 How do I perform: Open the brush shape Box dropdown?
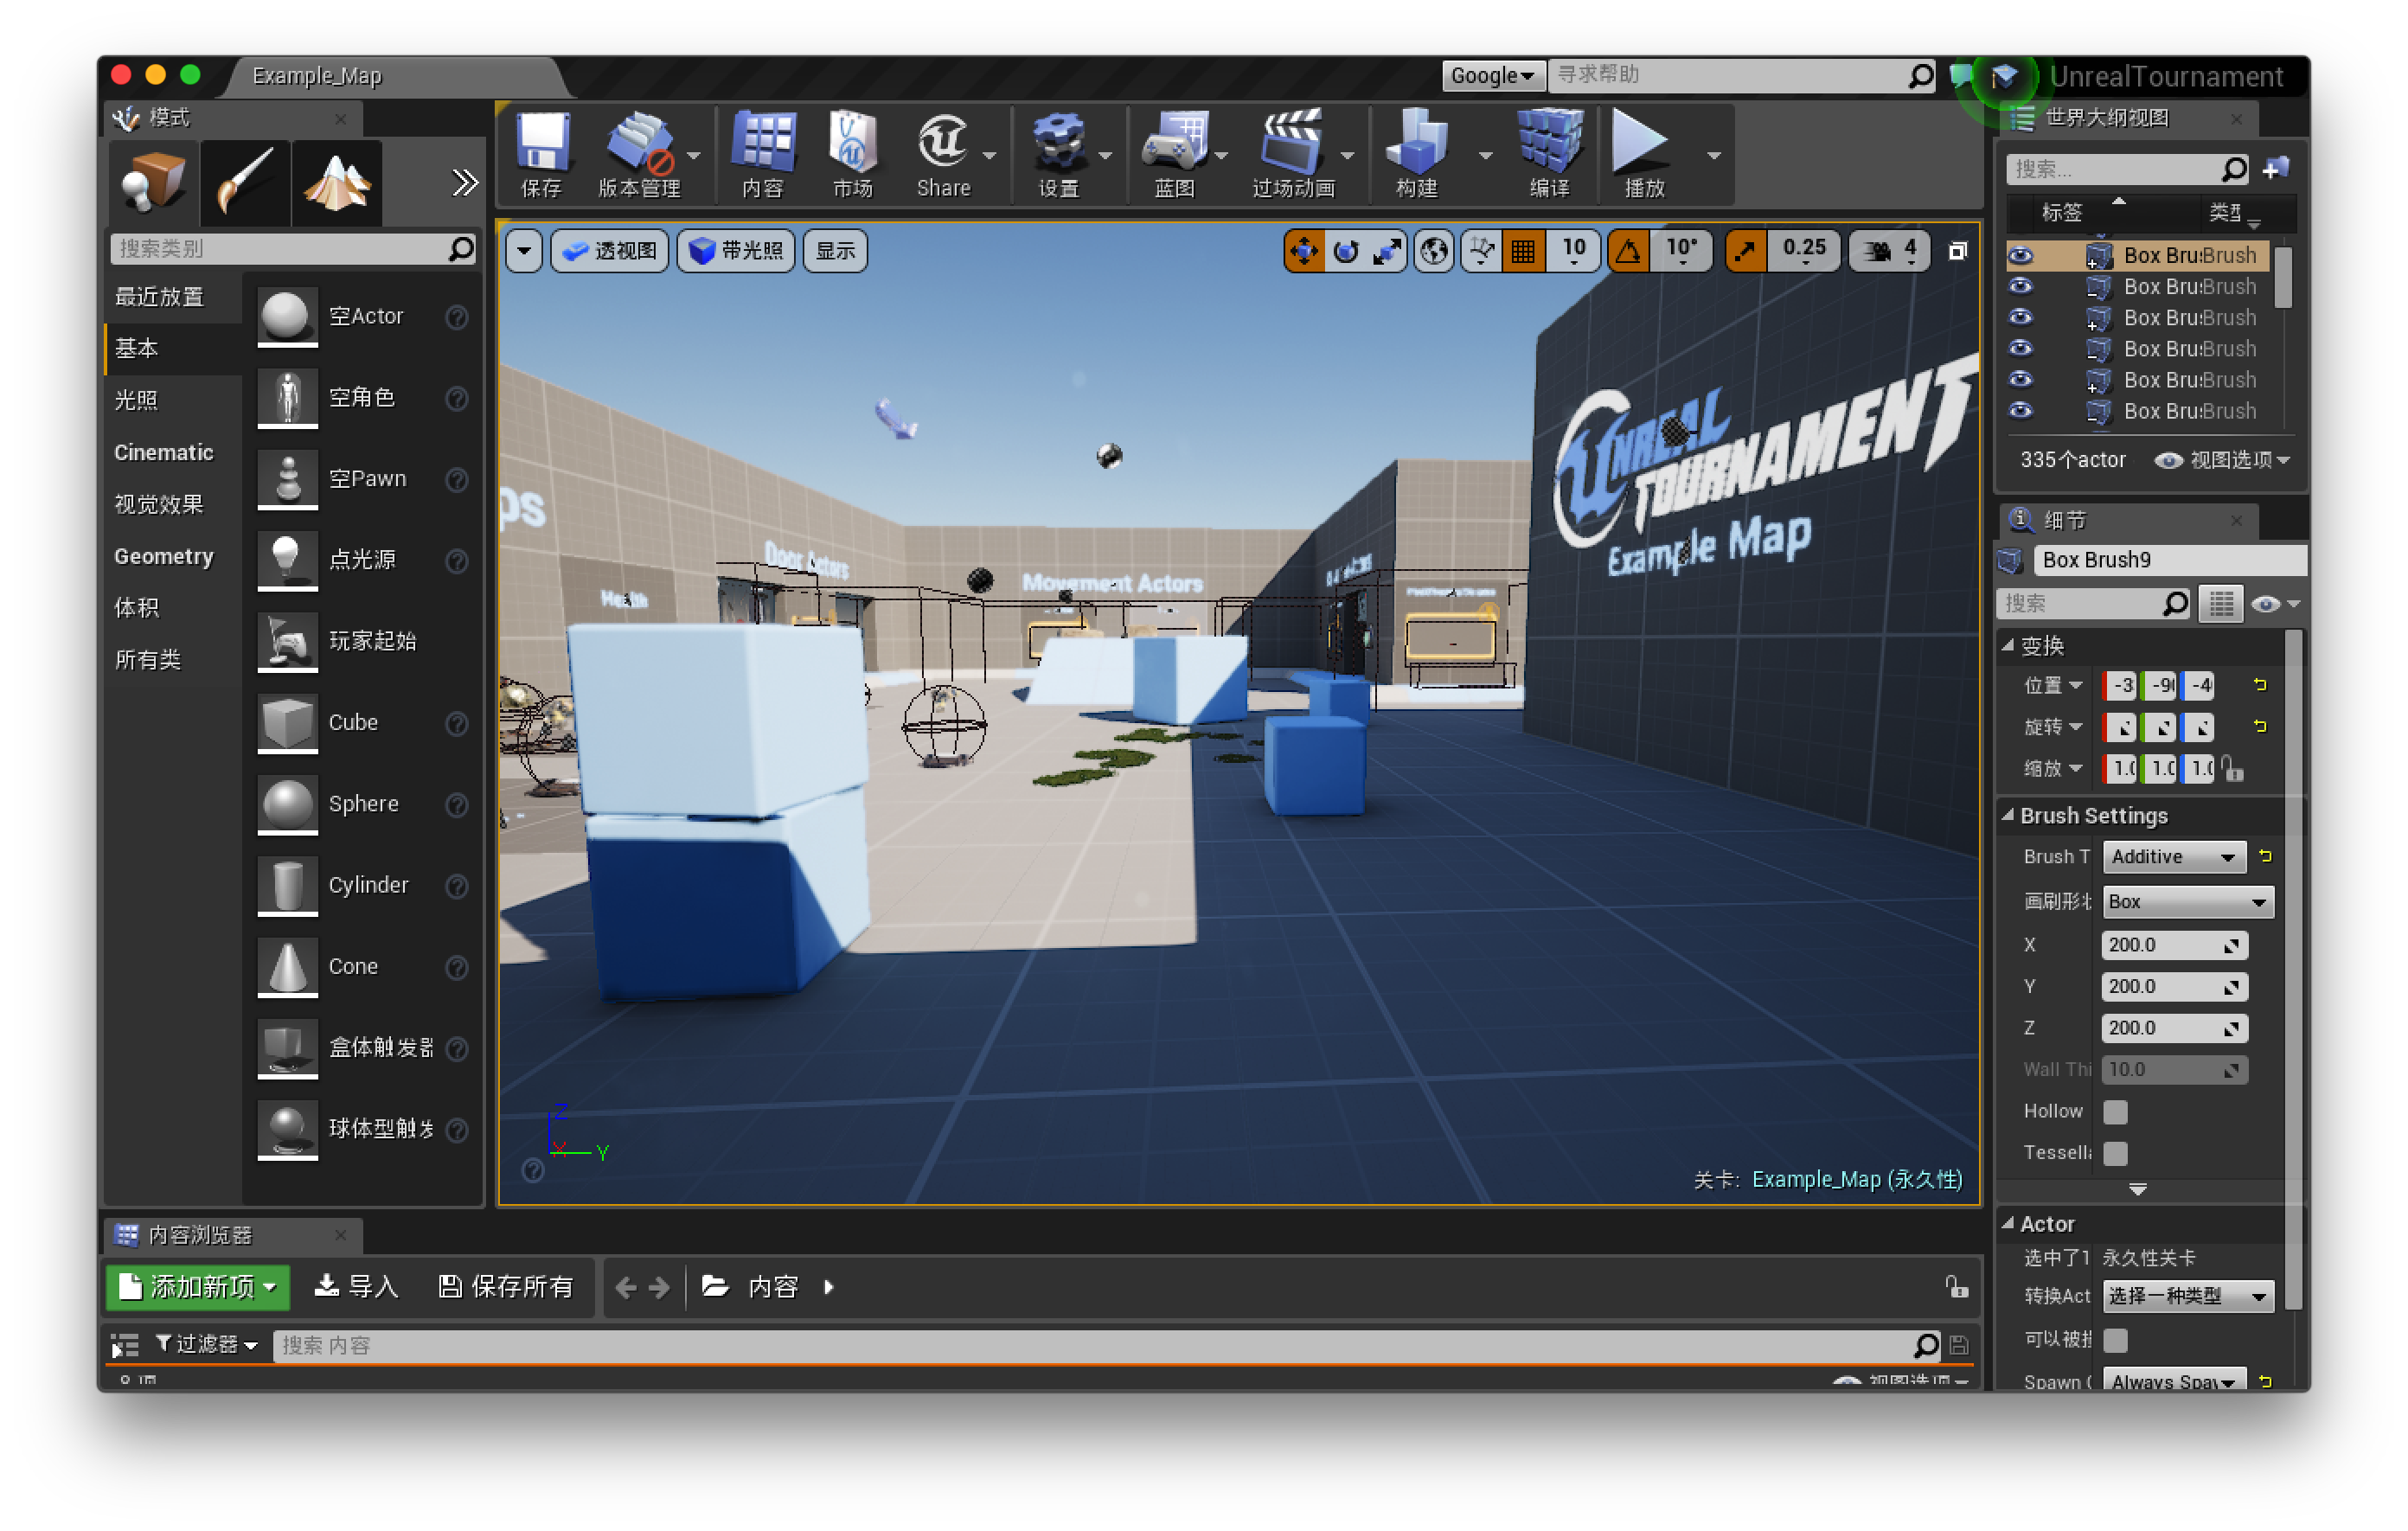point(2187,902)
